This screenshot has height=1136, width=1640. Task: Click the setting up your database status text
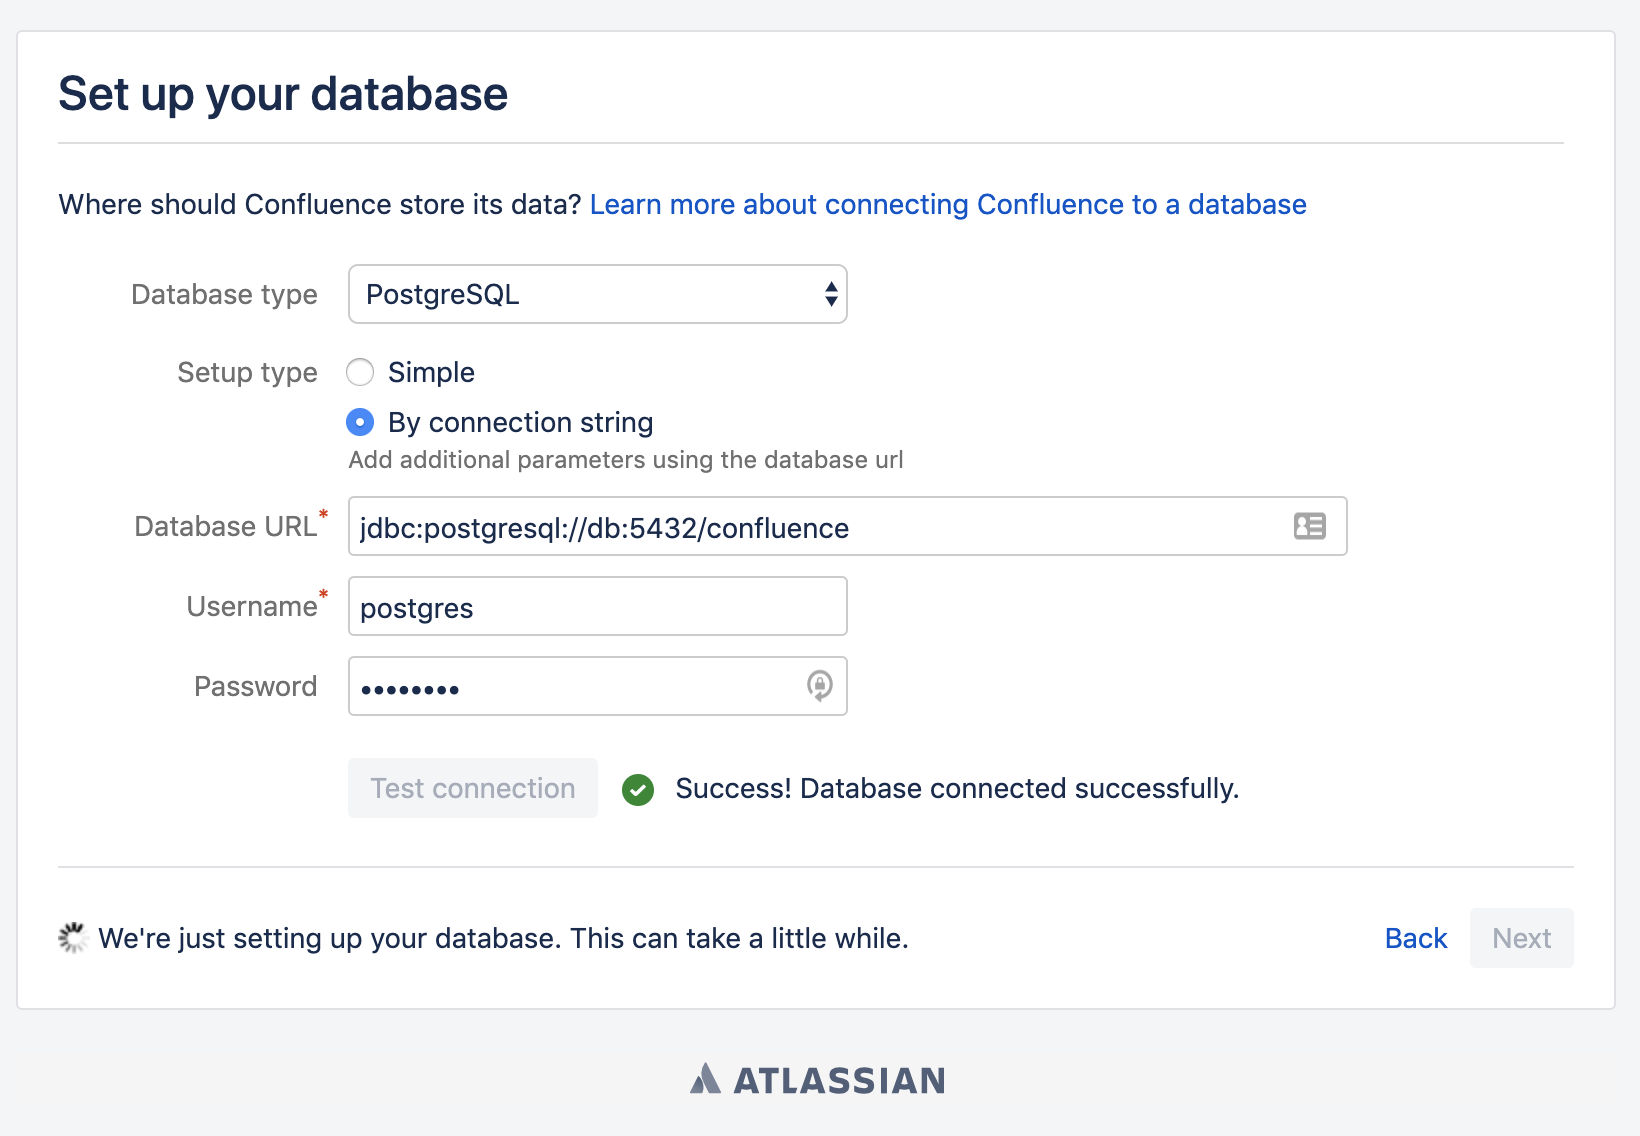pyautogui.click(x=503, y=938)
